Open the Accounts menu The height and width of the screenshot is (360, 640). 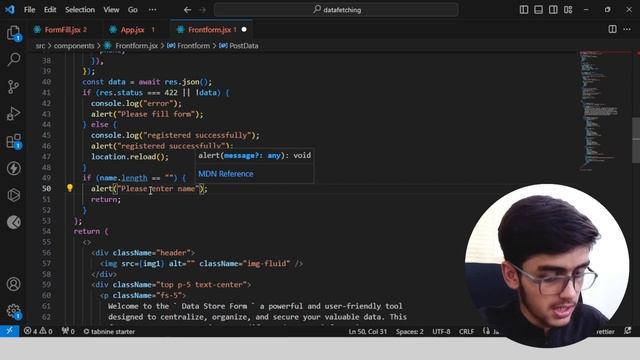(13, 284)
